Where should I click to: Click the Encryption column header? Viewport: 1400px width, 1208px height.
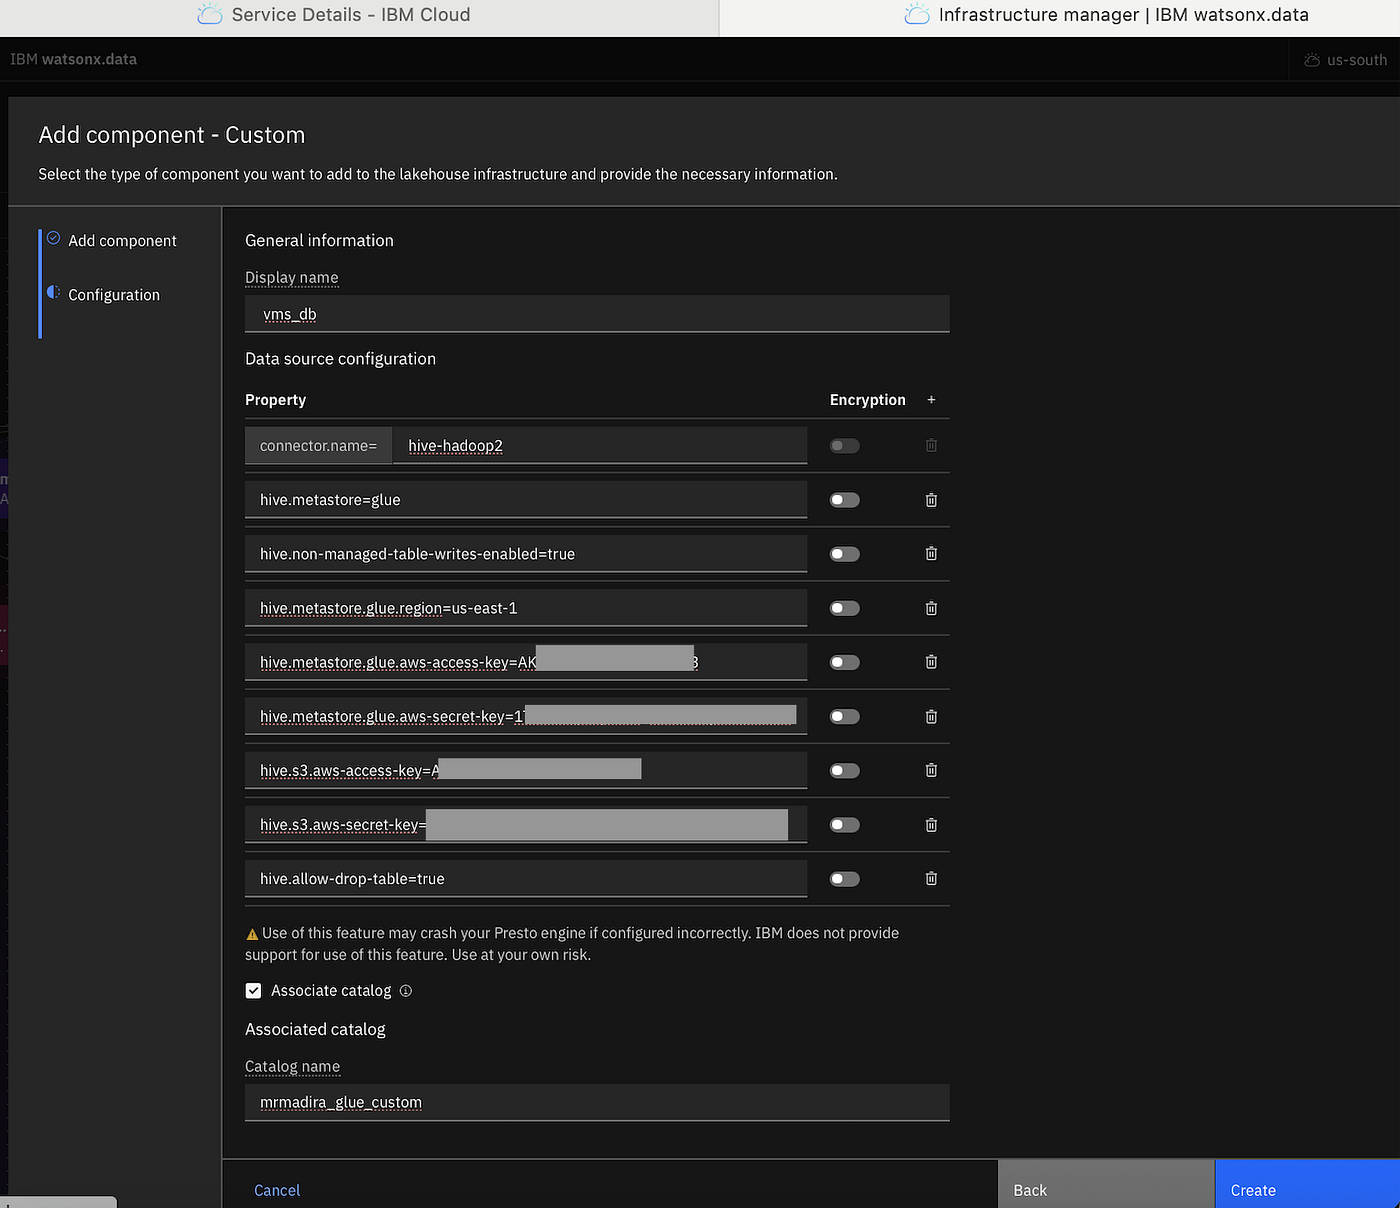(867, 400)
